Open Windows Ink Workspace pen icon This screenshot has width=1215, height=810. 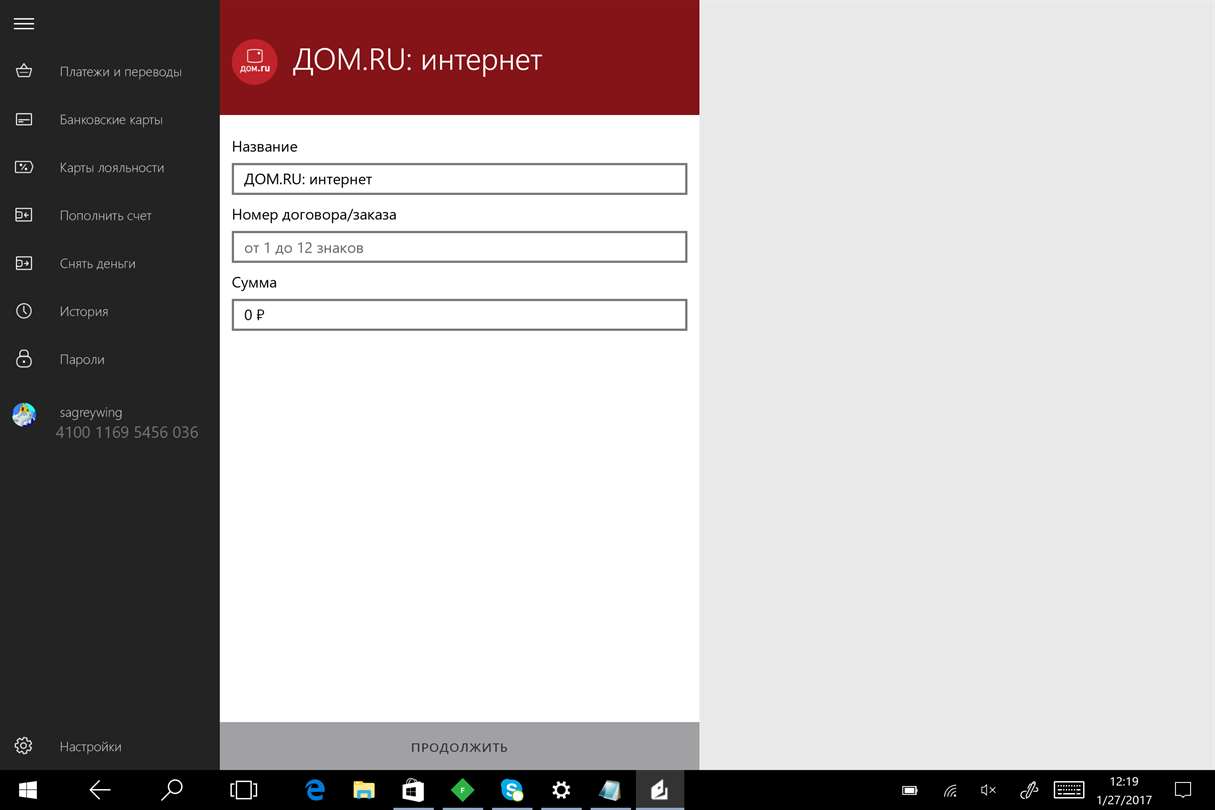pos(1028,790)
